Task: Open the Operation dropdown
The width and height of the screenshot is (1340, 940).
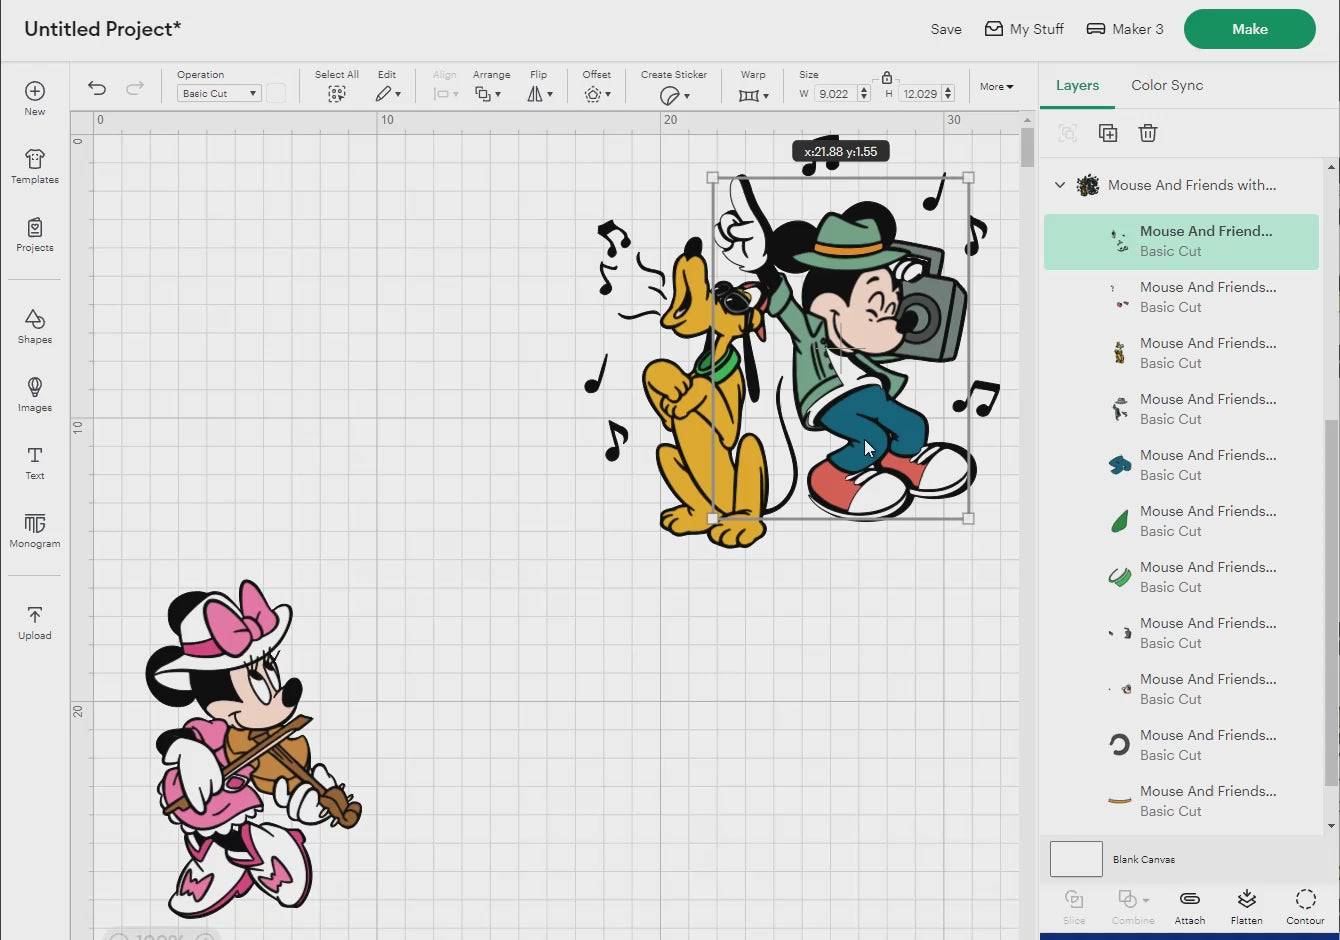Action: pyautogui.click(x=219, y=93)
